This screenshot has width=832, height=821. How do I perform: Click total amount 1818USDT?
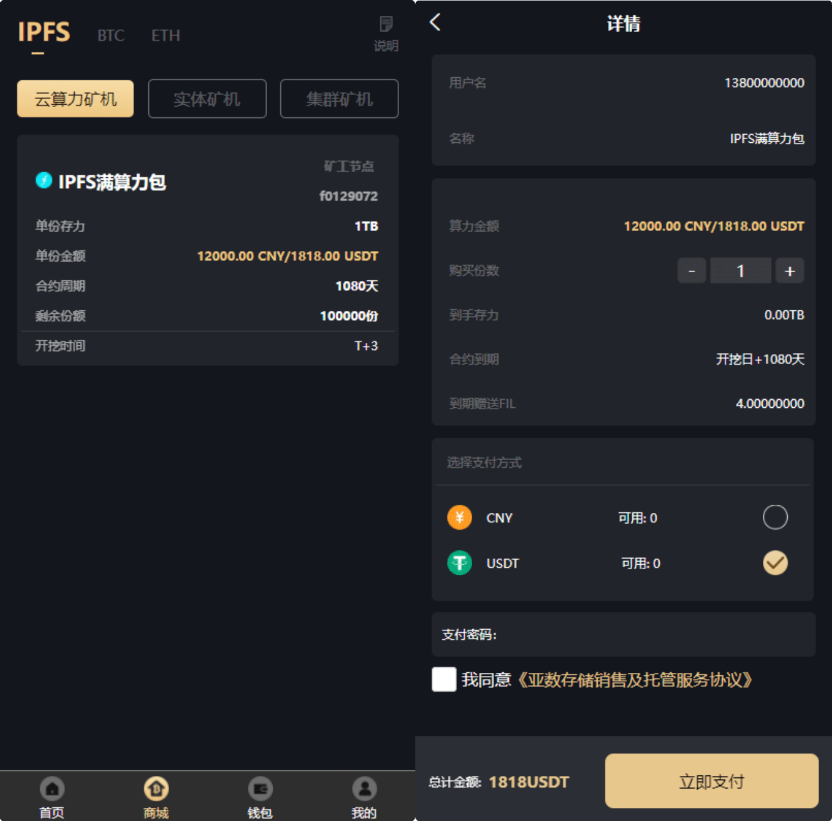click(528, 782)
